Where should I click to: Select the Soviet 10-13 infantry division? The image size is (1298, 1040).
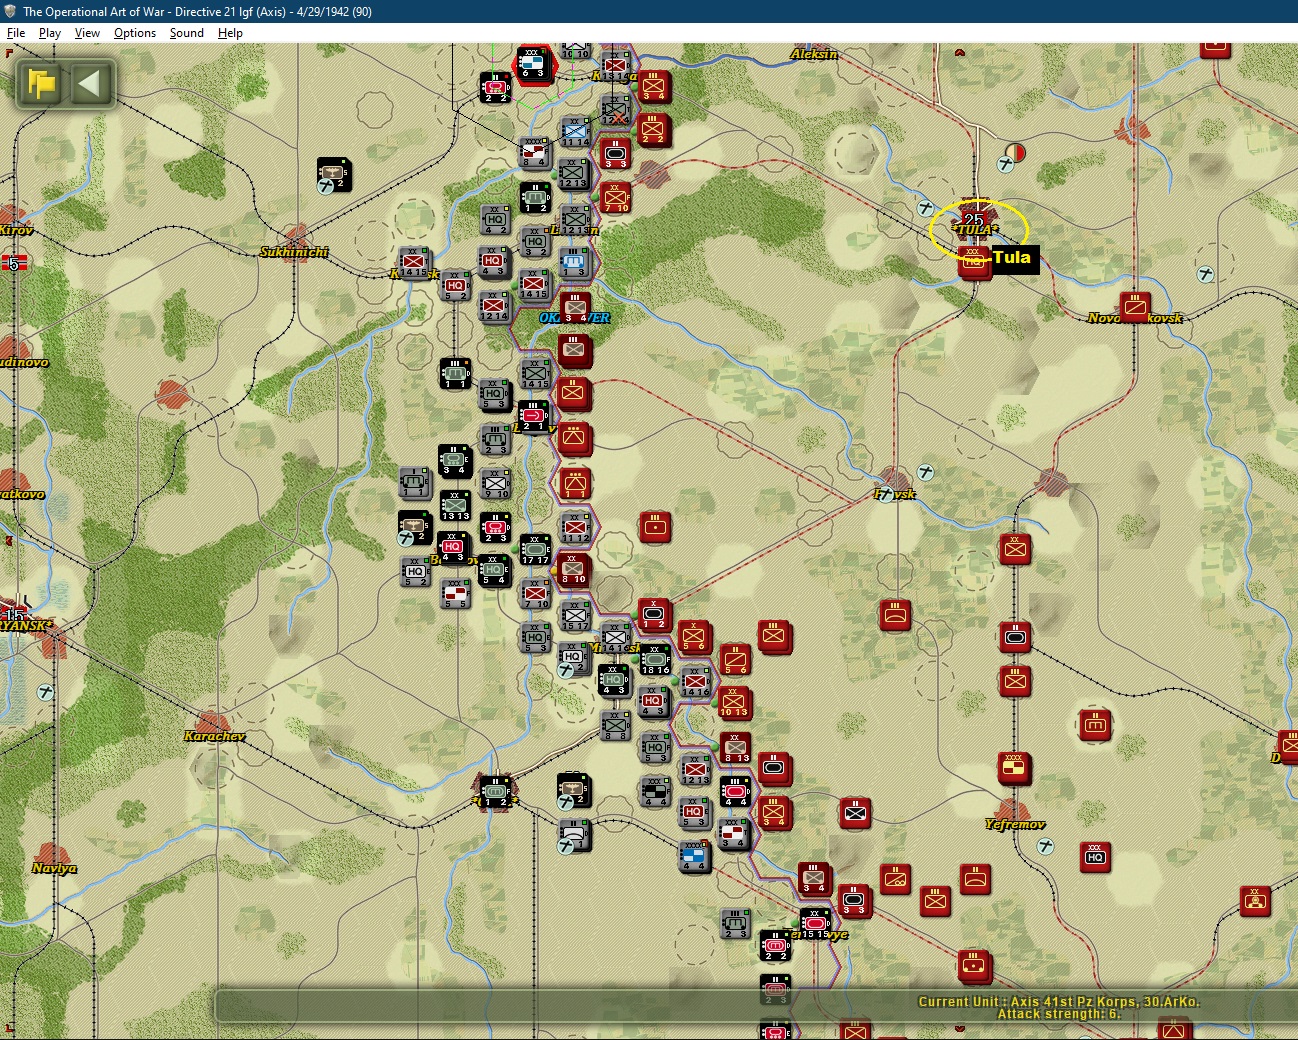point(733,701)
